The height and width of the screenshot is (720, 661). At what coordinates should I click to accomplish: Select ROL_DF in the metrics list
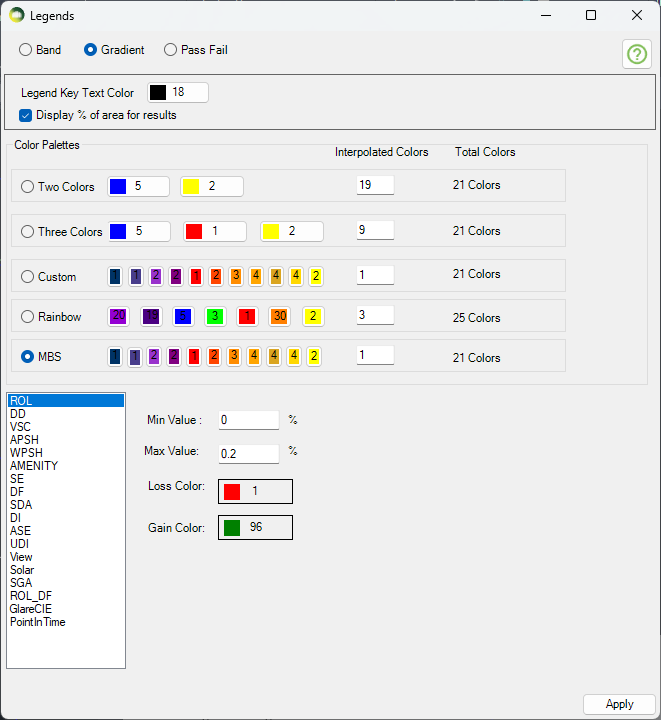[66, 596]
